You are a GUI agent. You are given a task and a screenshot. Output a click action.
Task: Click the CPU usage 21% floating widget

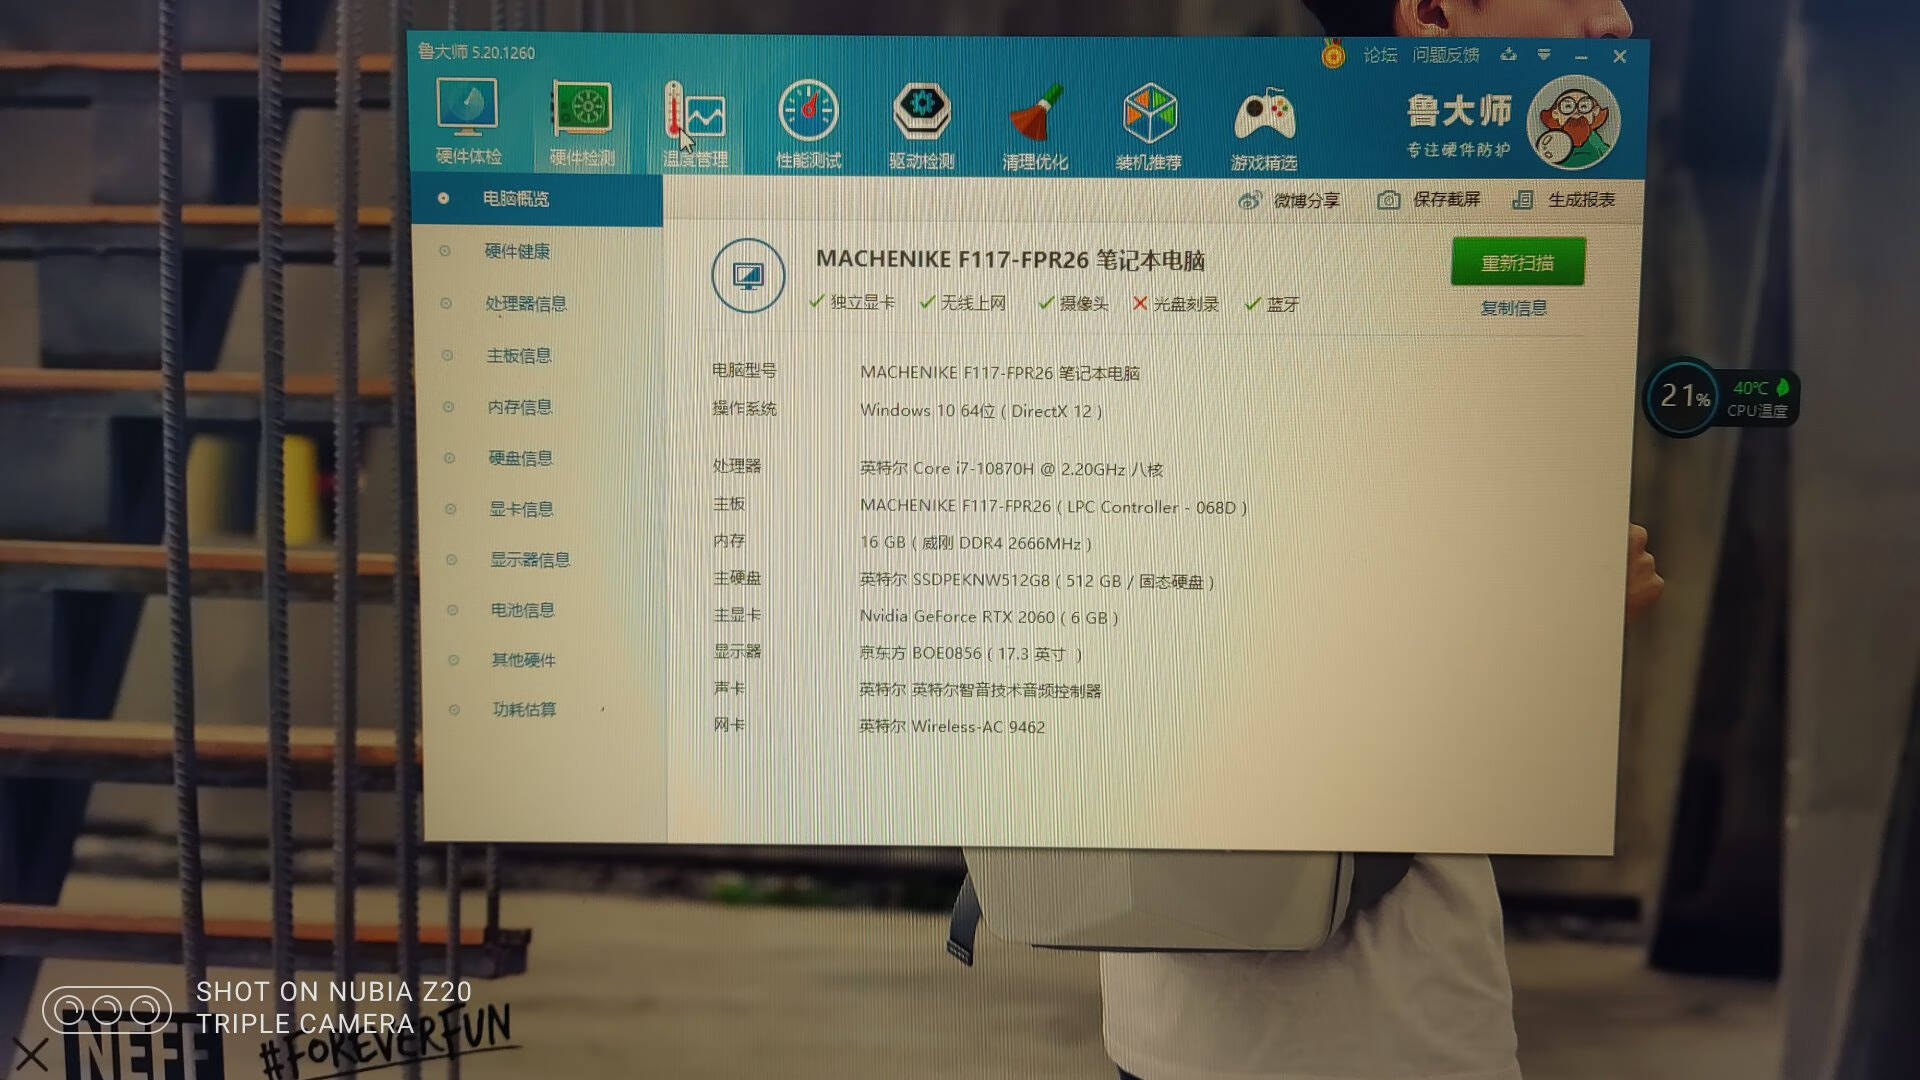(1685, 397)
